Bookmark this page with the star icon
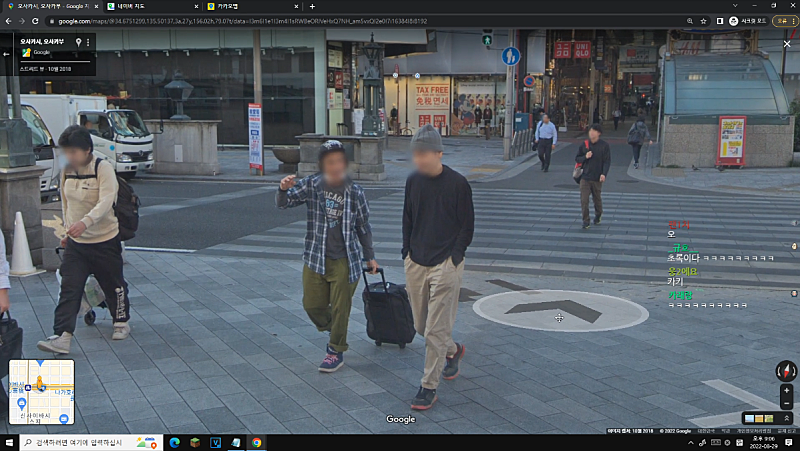Viewport: 800px width, 451px height. point(704,21)
